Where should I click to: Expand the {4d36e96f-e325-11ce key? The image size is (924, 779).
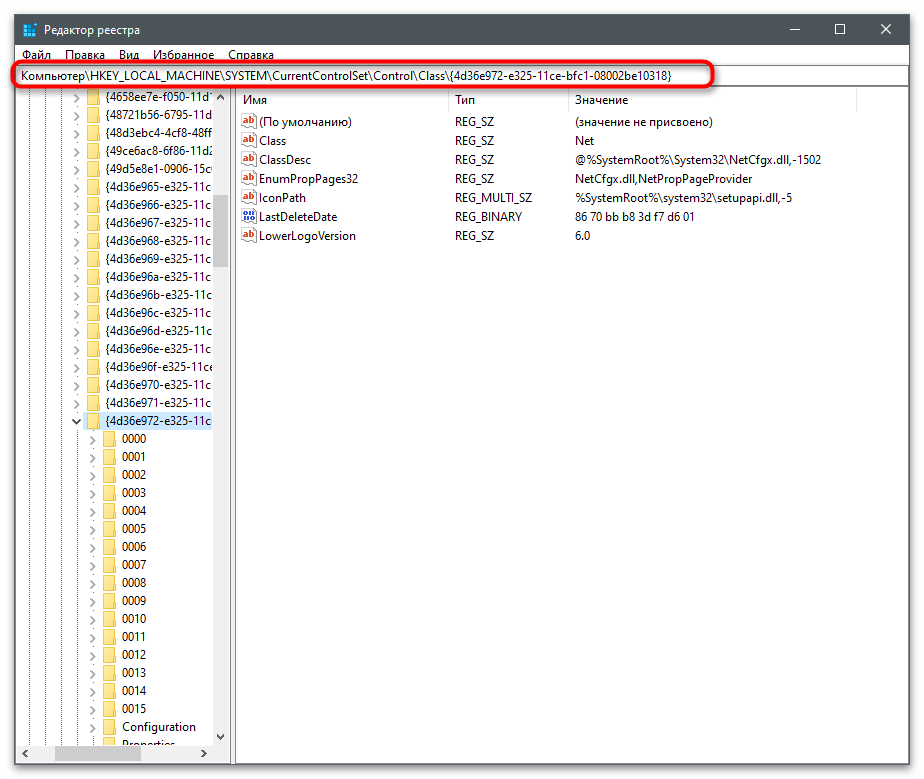point(76,367)
